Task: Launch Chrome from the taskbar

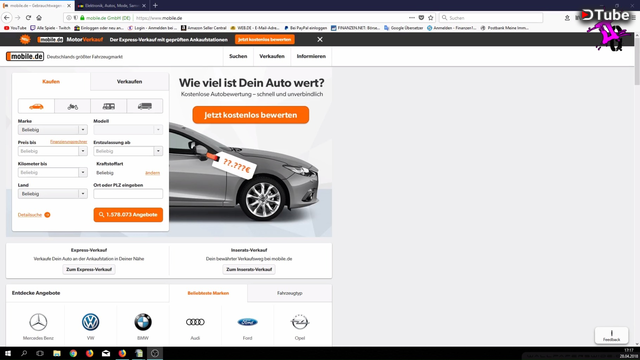Action: [73, 353]
